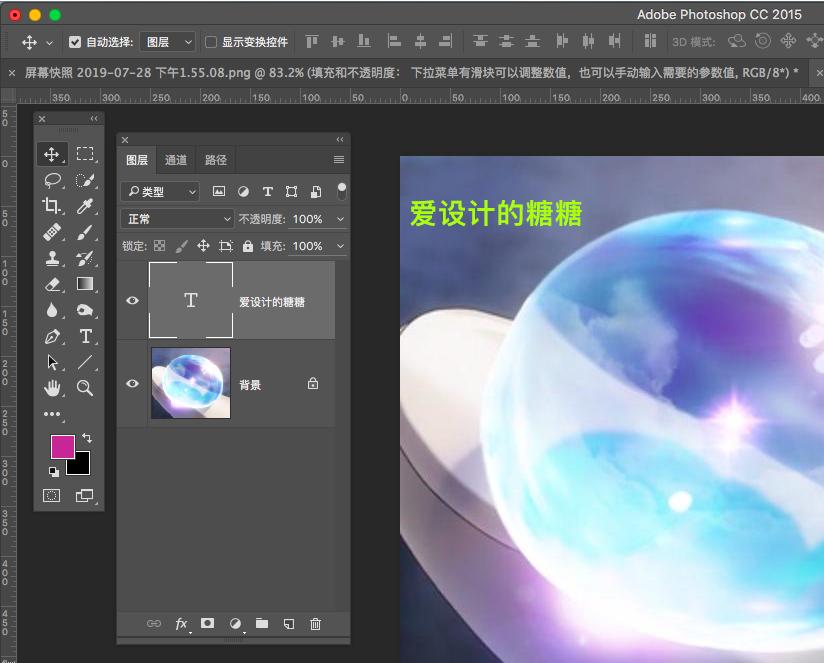
Task: Open the blend mode 正常 dropdown
Action: 176,218
